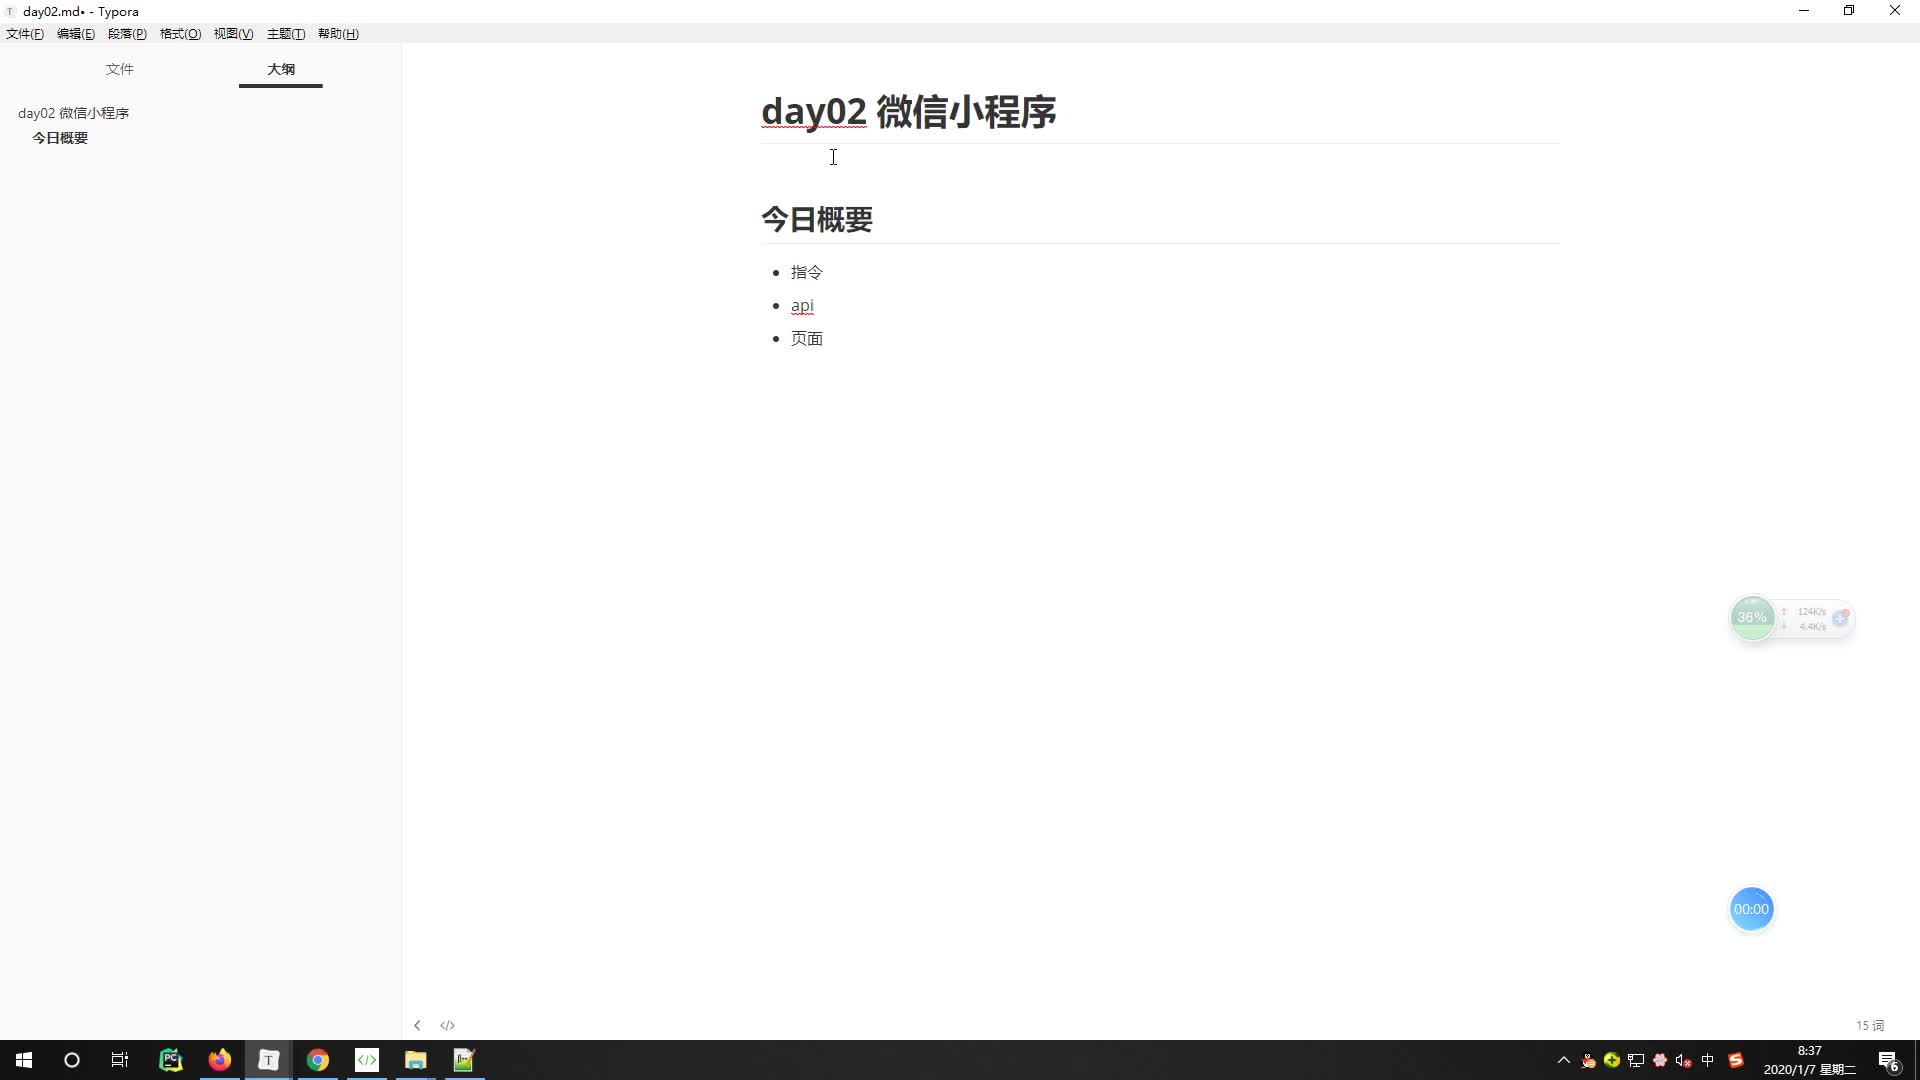Open network status tray icon

1636,1060
